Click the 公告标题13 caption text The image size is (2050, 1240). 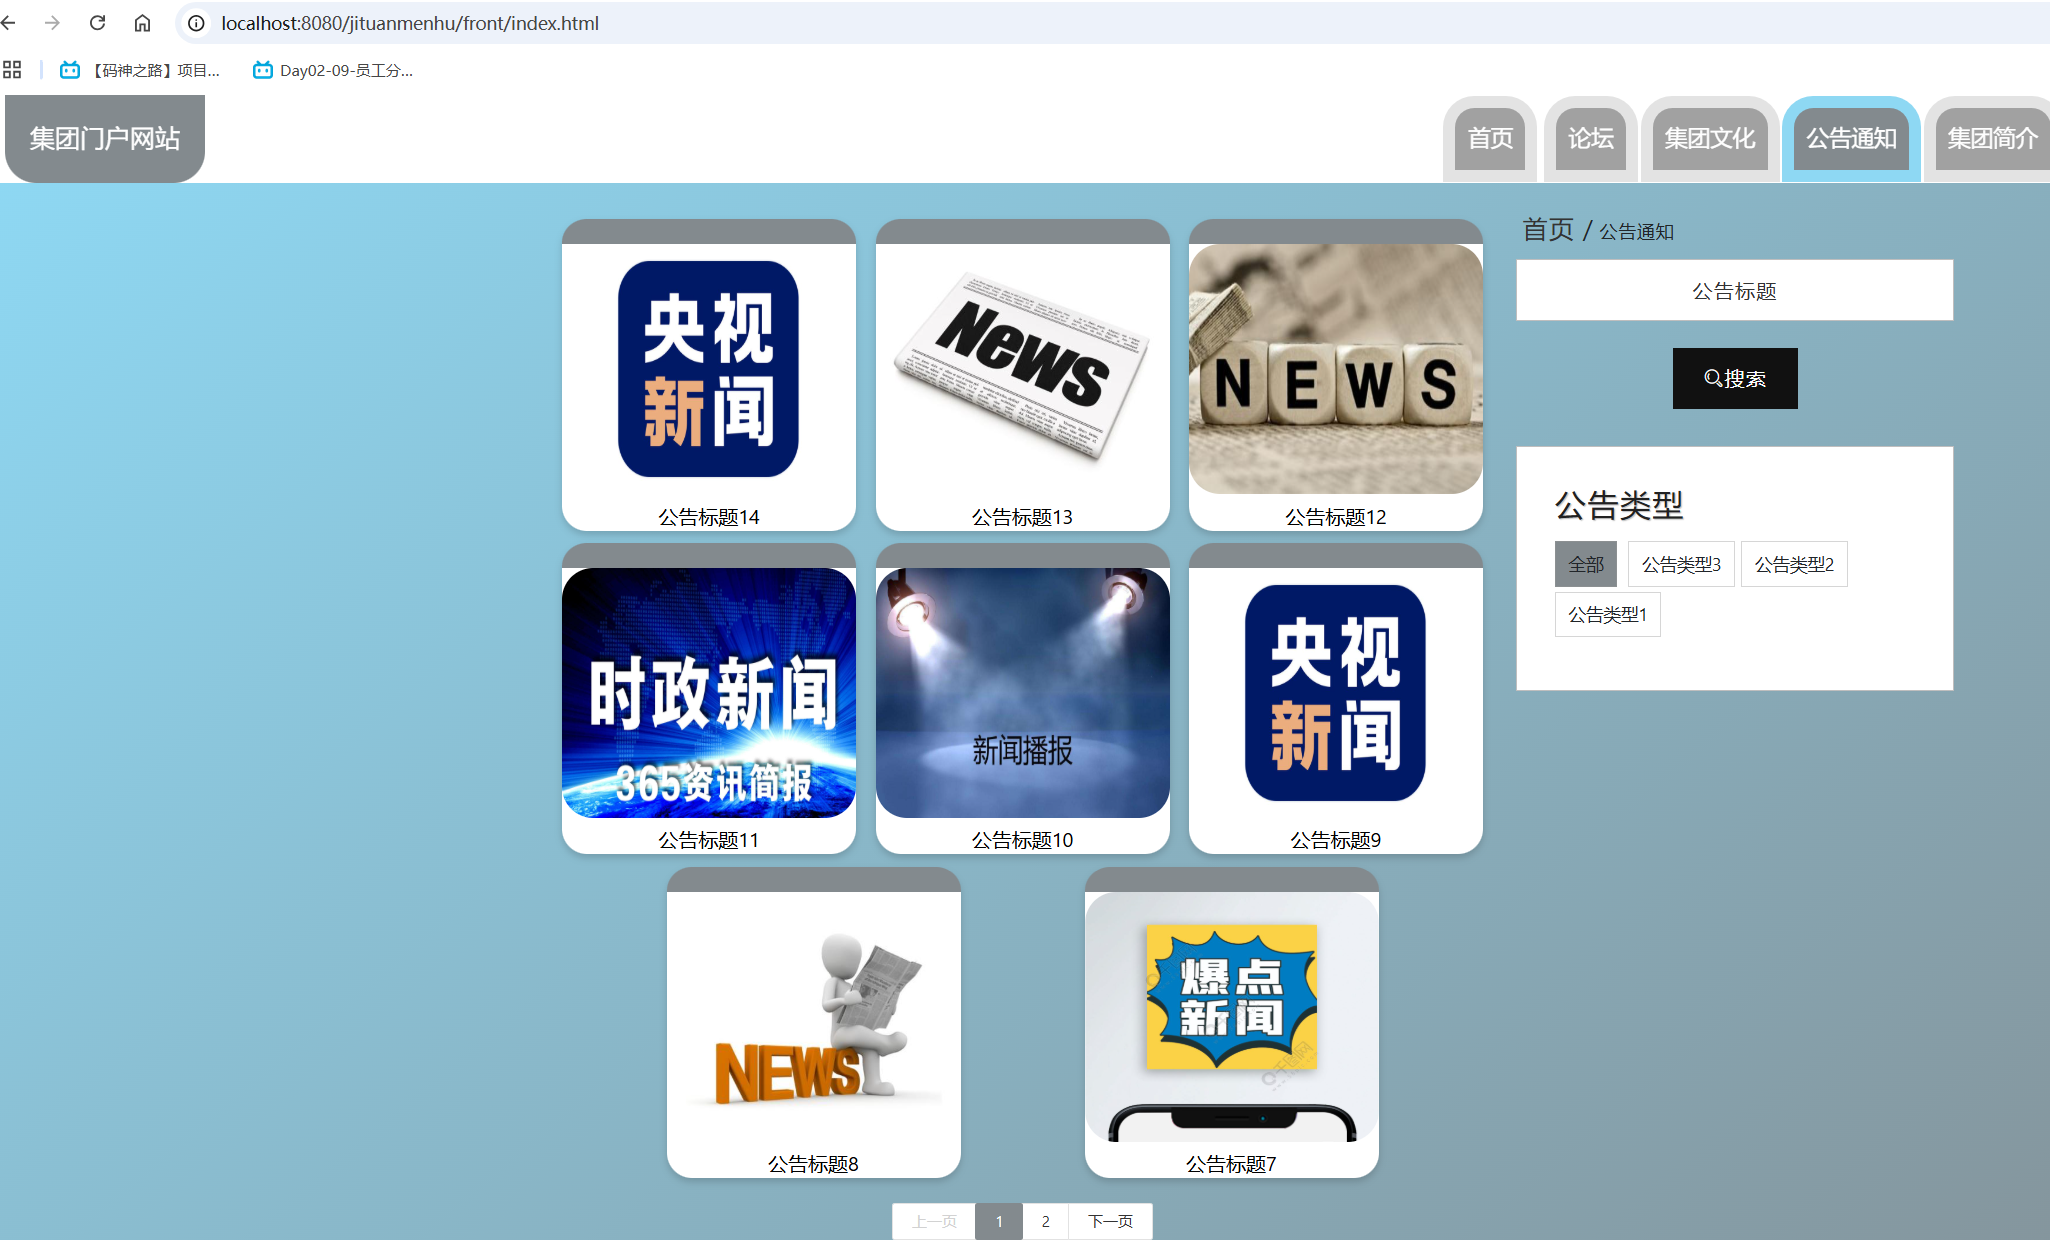(x=1022, y=517)
